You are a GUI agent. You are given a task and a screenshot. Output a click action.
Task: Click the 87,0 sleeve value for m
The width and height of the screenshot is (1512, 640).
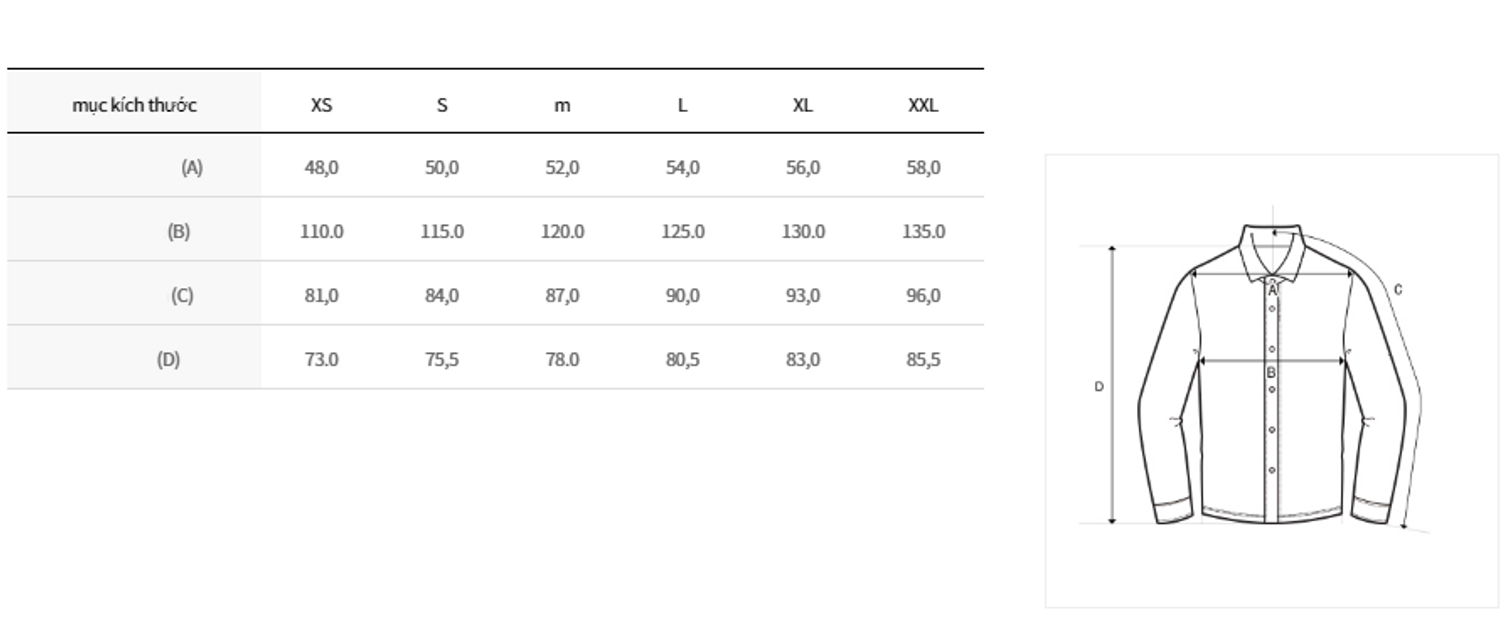[562, 295]
